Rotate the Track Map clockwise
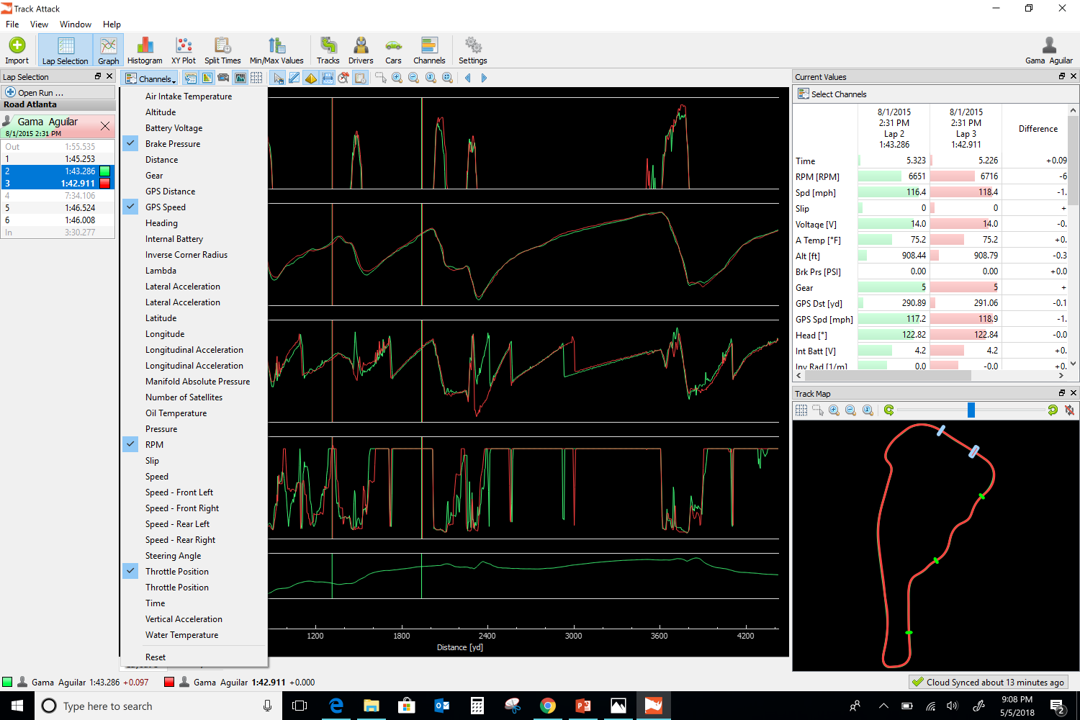 (x=1052, y=410)
